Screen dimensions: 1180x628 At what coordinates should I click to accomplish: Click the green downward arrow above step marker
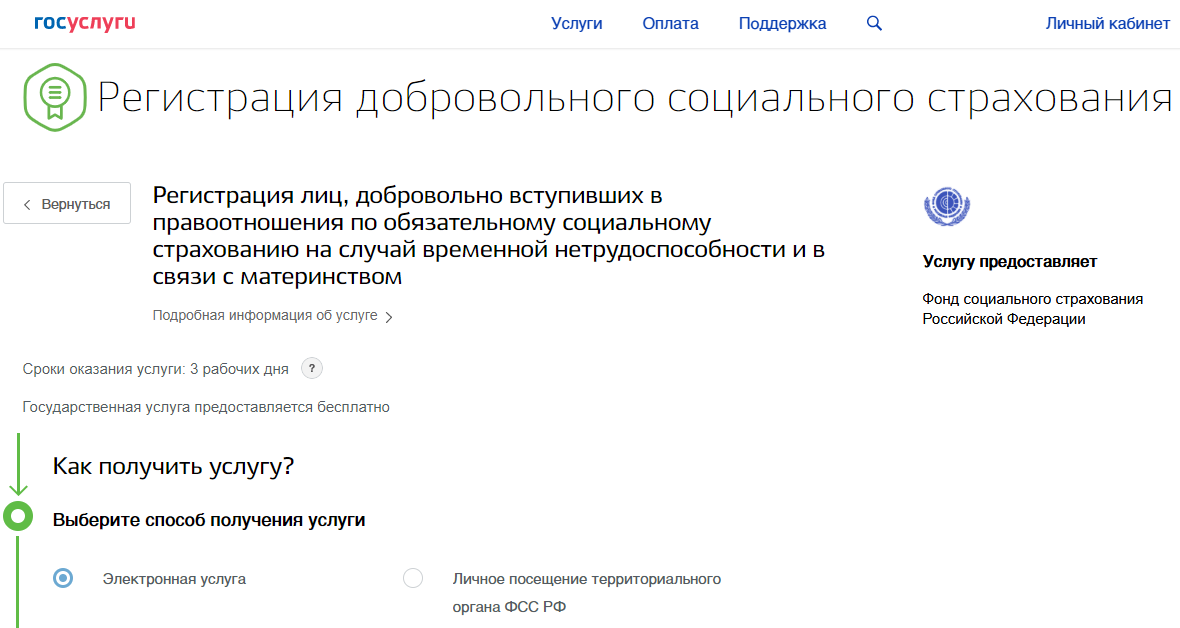point(18,487)
